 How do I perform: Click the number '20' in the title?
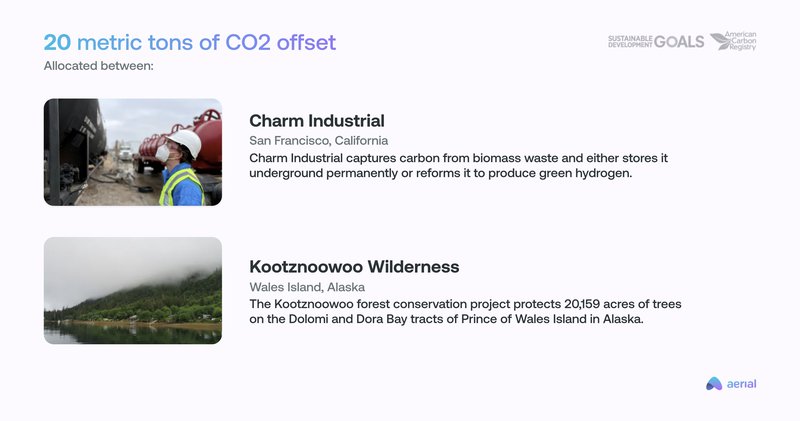[57, 42]
